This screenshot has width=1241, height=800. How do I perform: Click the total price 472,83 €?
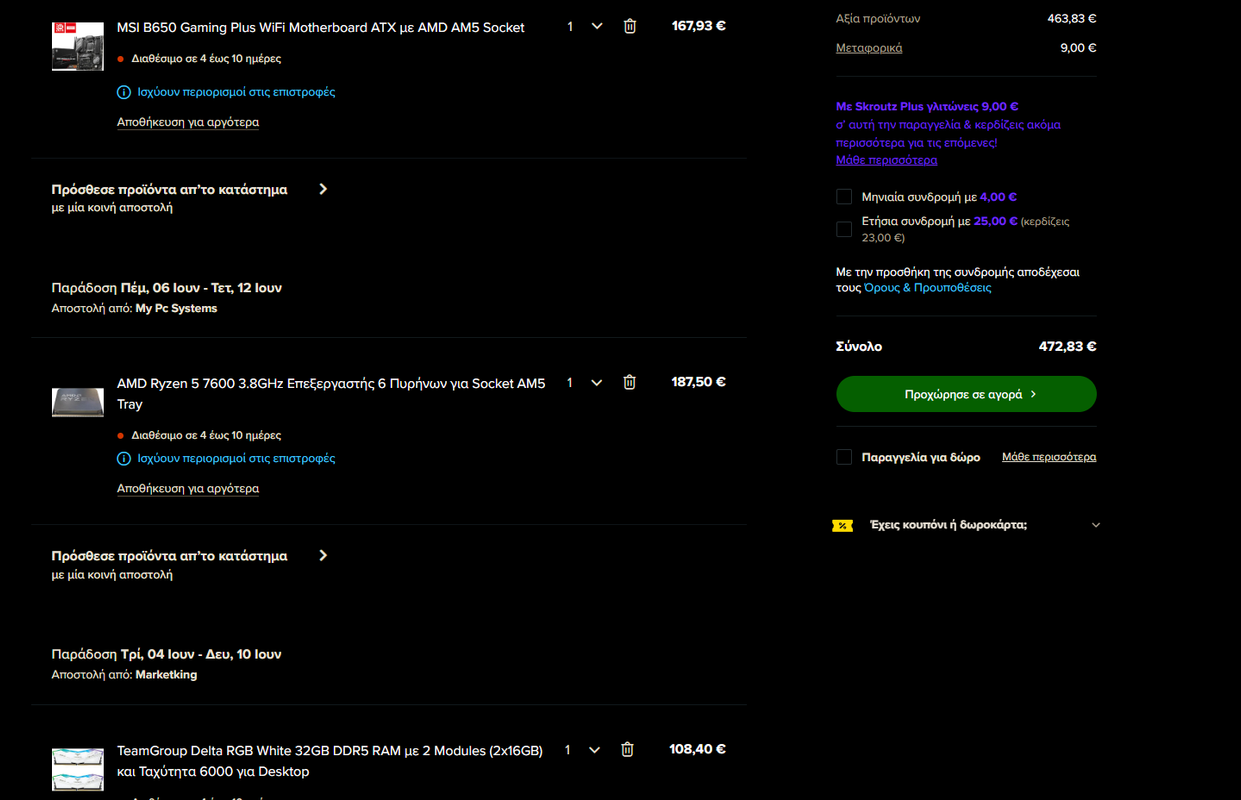pyautogui.click(x=1067, y=347)
